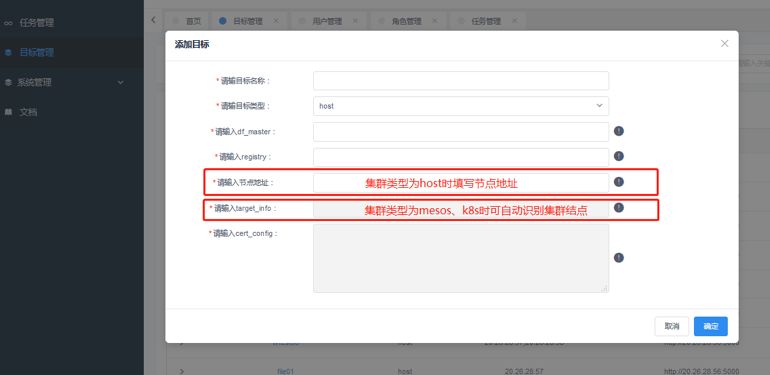
Task: Click the info icon beside 节点地址 field
Action: click(619, 182)
